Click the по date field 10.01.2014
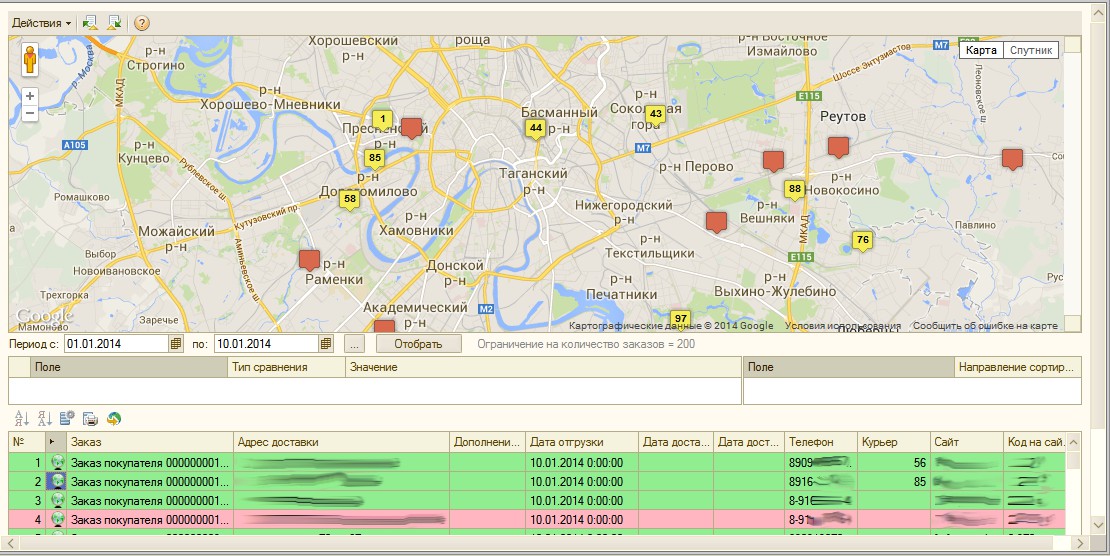 [x=266, y=344]
